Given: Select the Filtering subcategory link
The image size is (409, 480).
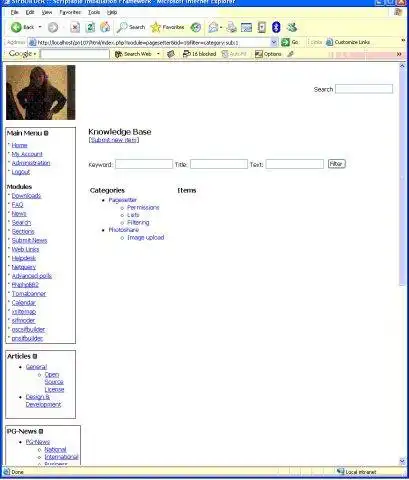Looking at the screenshot, I should click(x=138, y=222).
